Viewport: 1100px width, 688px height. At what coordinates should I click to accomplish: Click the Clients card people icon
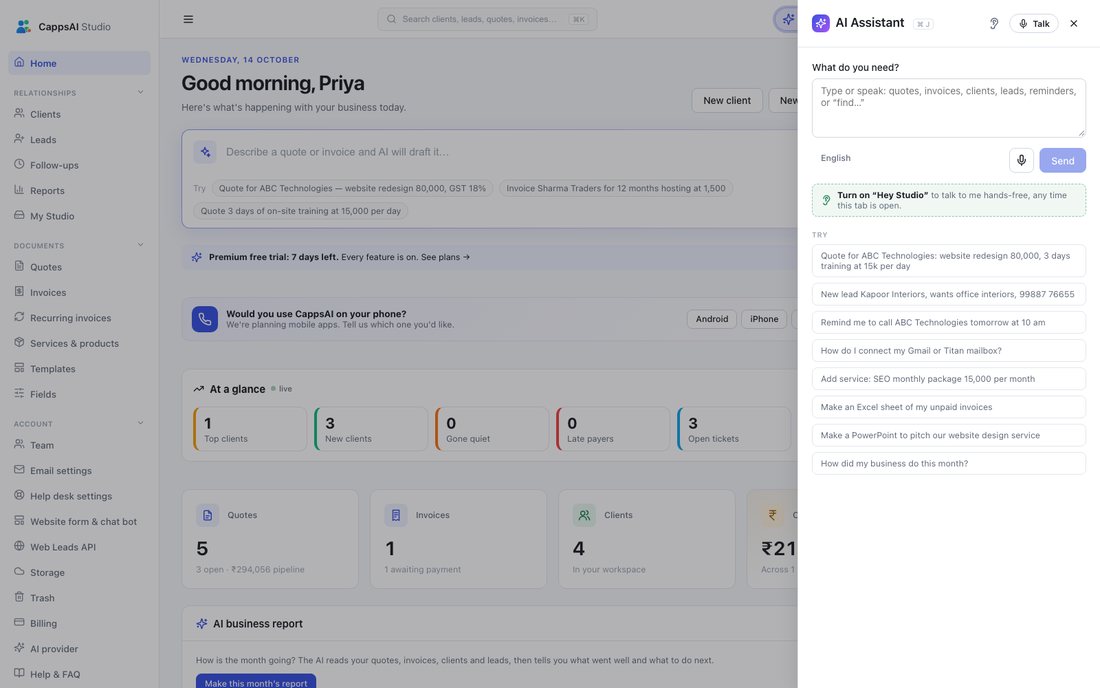click(x=584, y=515)
